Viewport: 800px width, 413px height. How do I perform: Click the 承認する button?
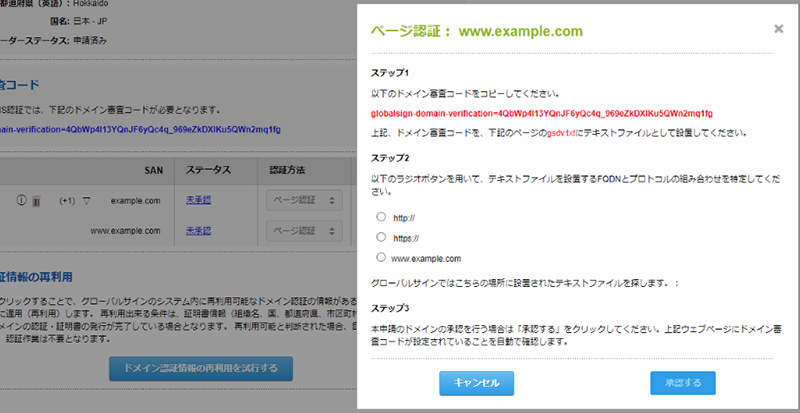[682, 382]
